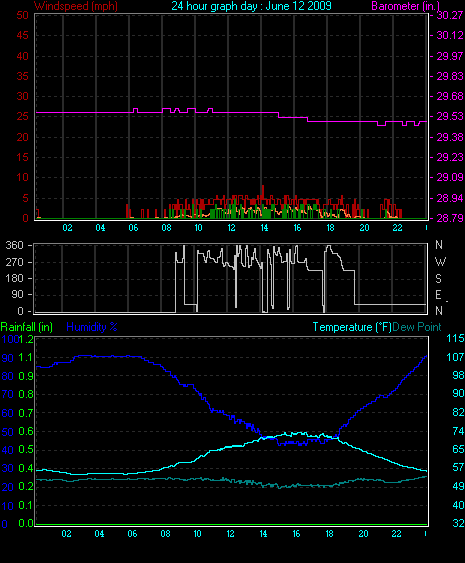The height and width of the screenshot is (563, 465).
Task: Click blue humidity axis value 80
Action: tap(8, 376)
